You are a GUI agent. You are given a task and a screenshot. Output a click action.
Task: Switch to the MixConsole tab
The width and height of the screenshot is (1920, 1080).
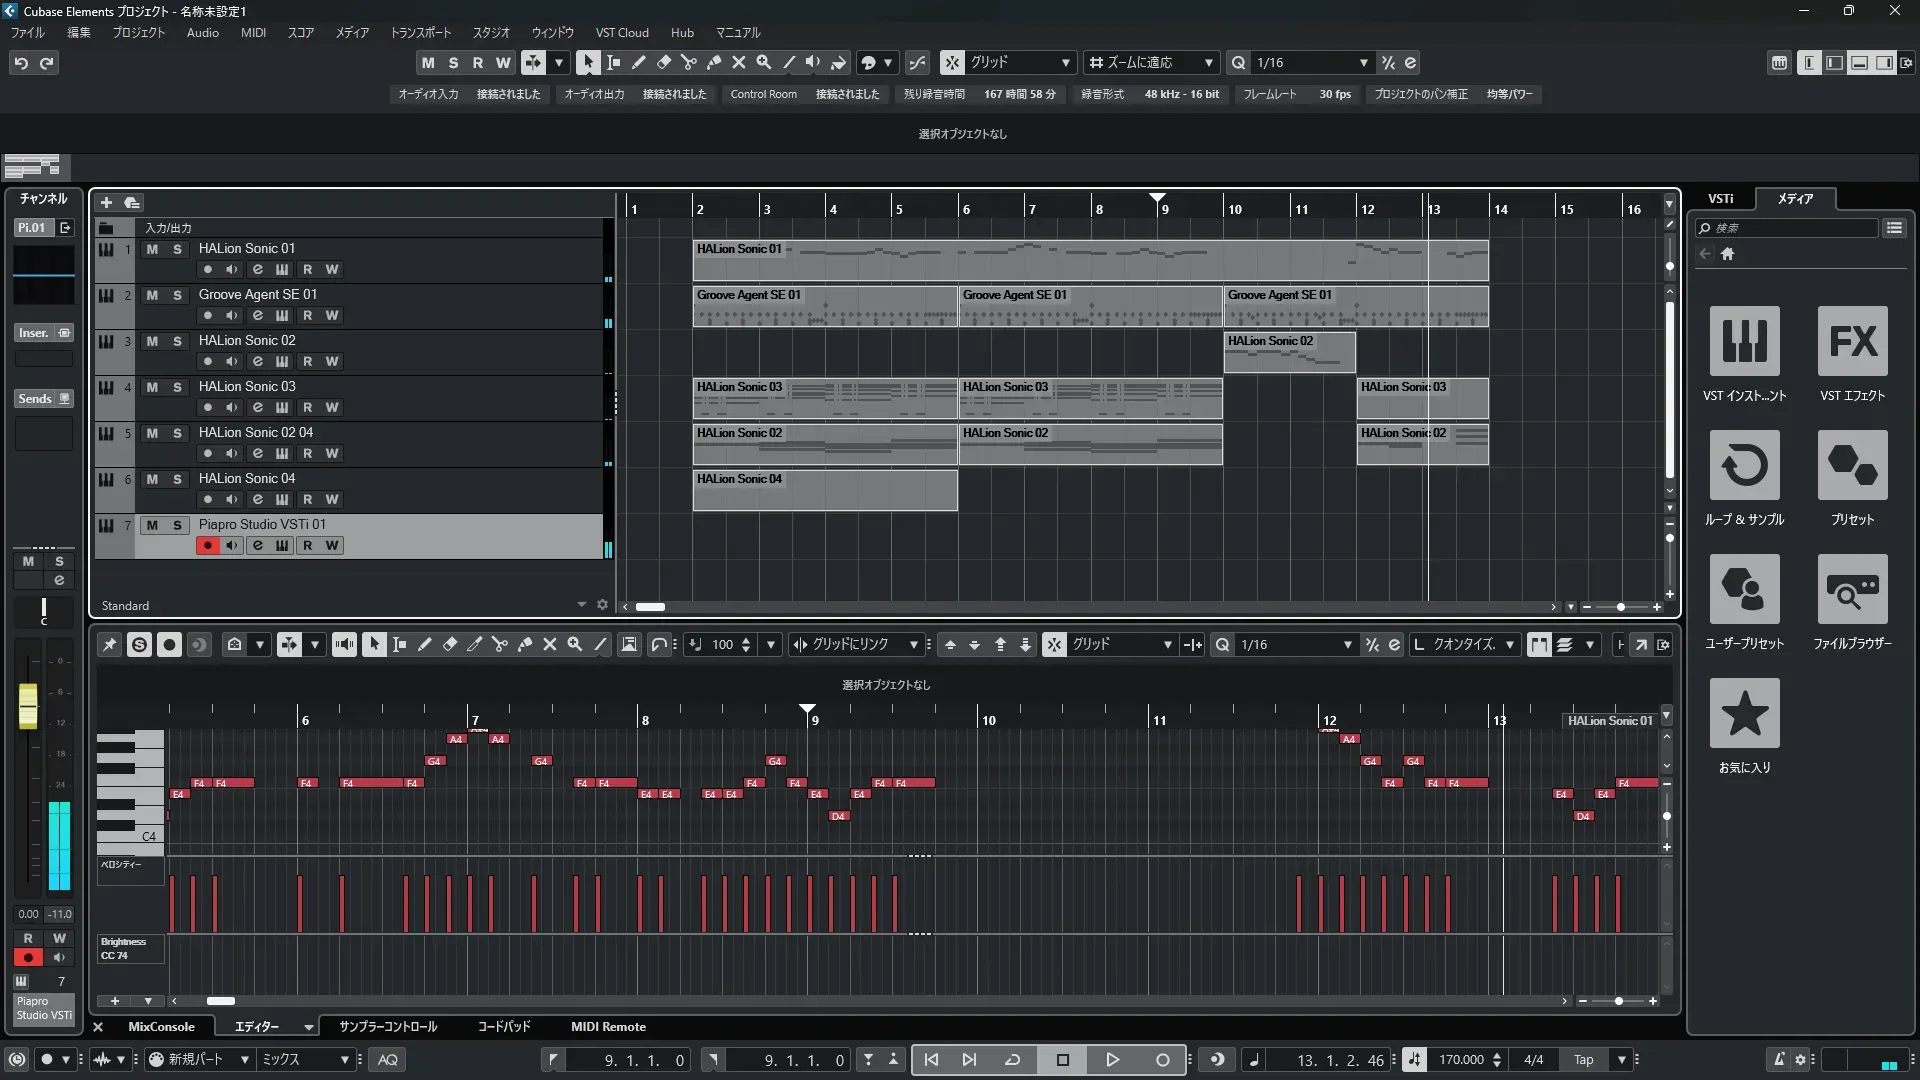click(x=161, y=1027)
